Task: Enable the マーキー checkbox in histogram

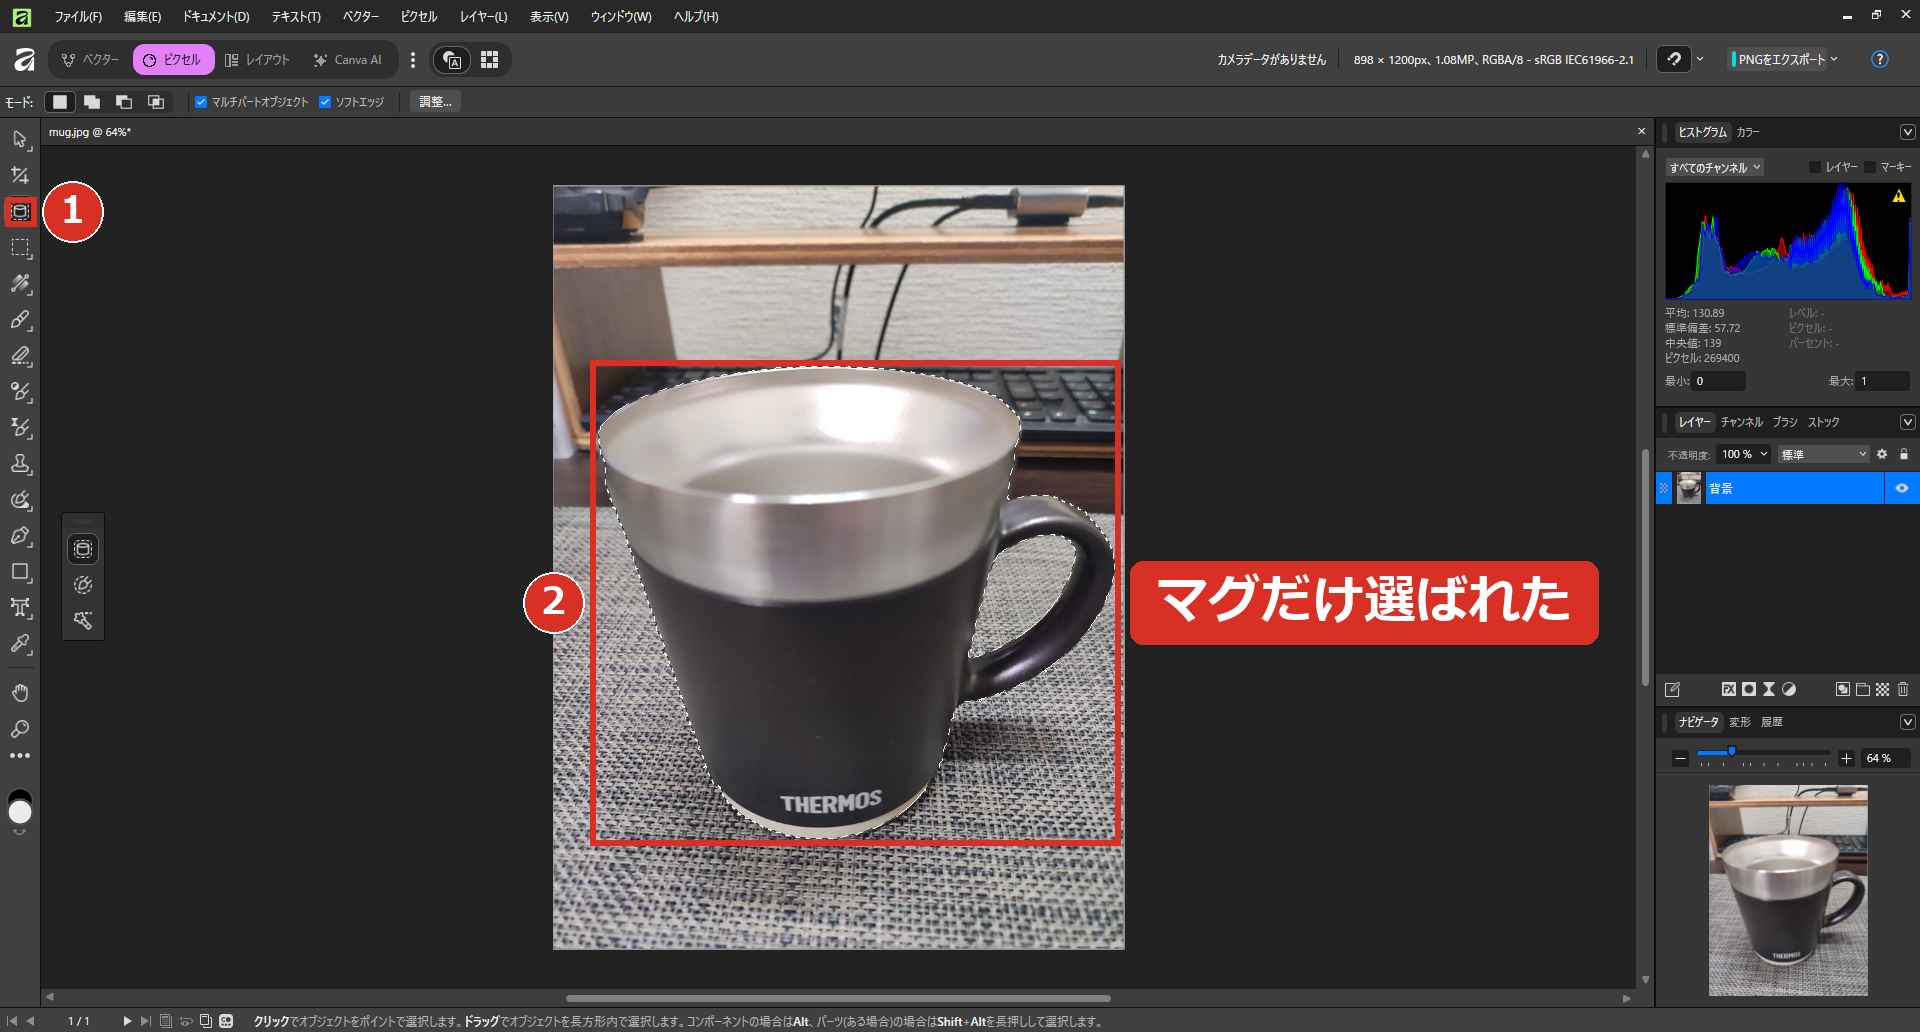Action: (x=1870, y=167)
